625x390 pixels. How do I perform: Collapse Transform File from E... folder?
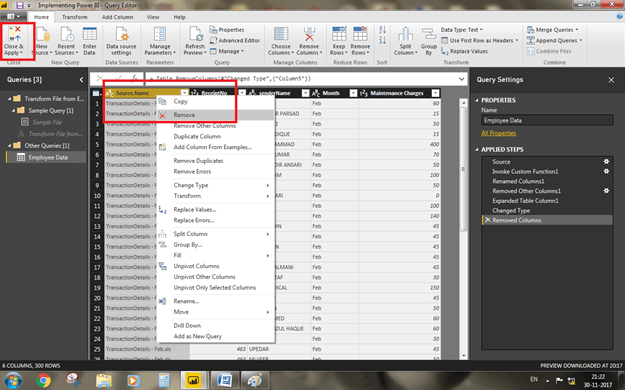(10, 98)
